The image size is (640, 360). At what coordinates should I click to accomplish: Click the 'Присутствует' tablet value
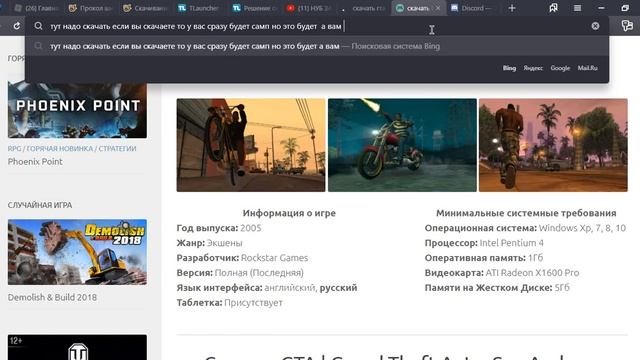pyautogui.click(x=253, y=303)
